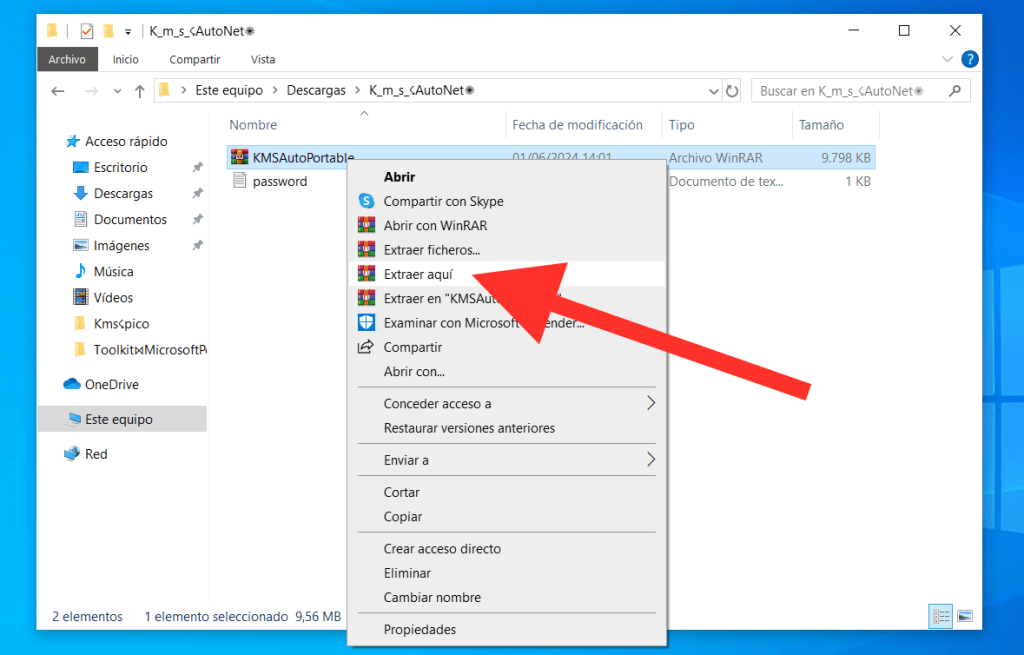
Task: Expand the Enviar a submenu
Action: [650, 460]
